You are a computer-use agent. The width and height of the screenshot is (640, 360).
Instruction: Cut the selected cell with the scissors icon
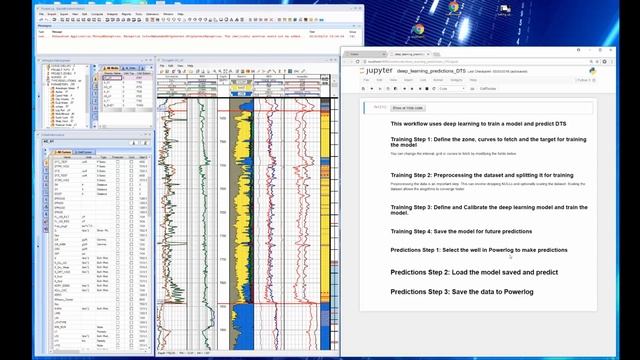pyautogui.click(x=380, y=89)
